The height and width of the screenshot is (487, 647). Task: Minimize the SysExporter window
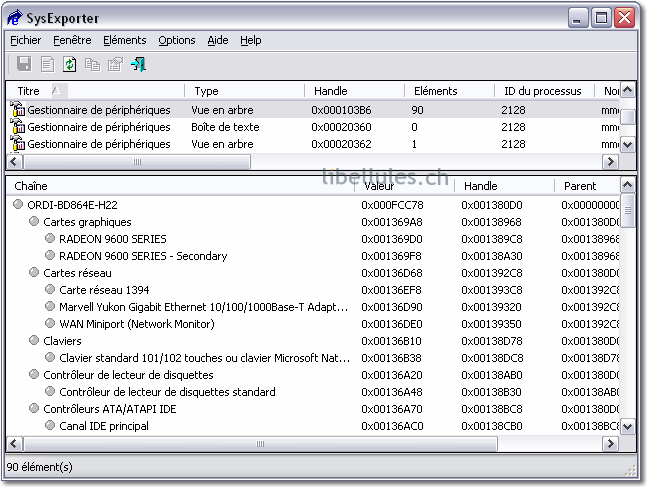(578, 18)
